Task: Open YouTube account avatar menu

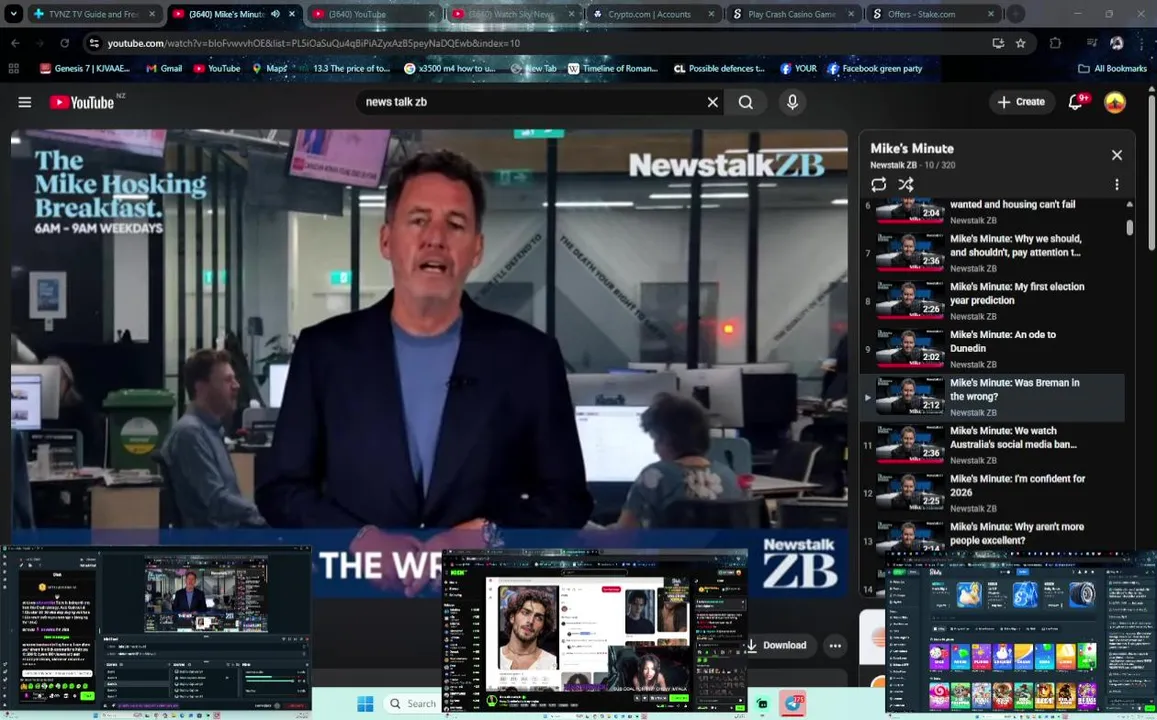Action: 1114,102
